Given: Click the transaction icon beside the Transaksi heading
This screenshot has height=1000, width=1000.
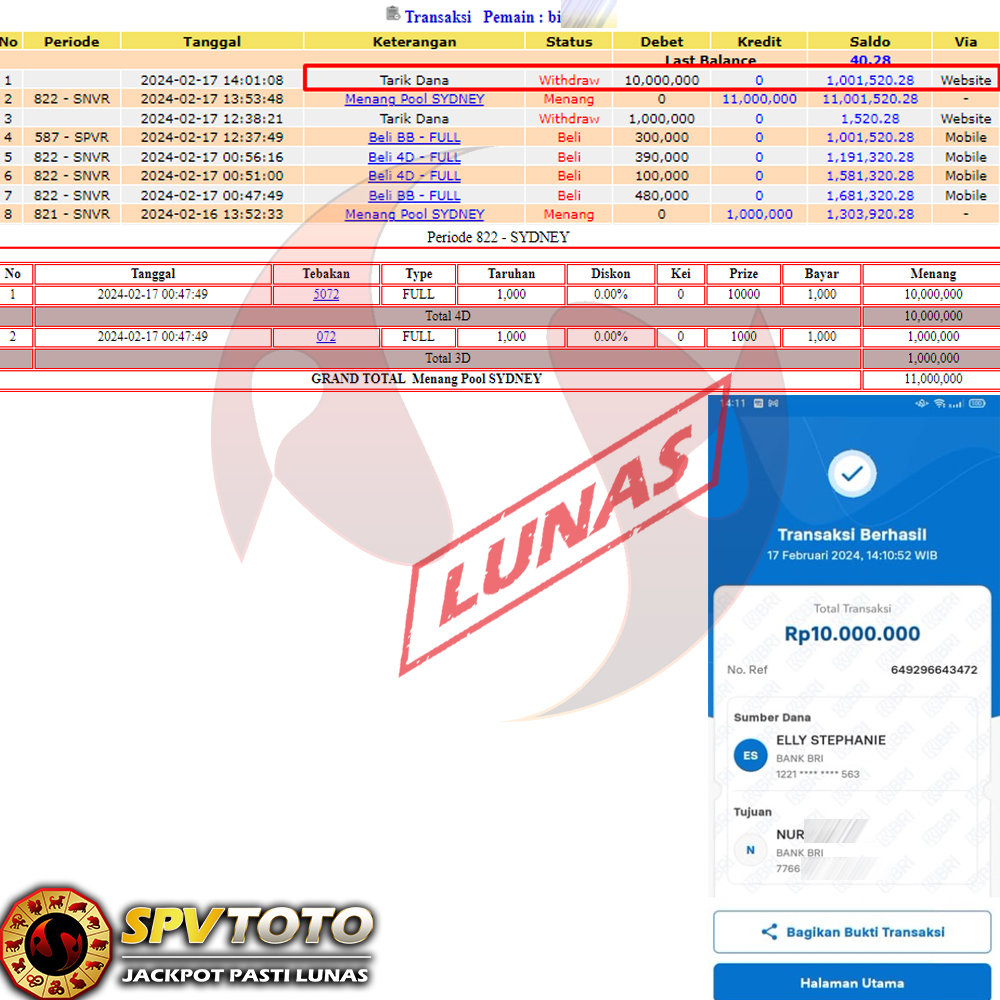Looking at the screenshot, I should point(393,14).
